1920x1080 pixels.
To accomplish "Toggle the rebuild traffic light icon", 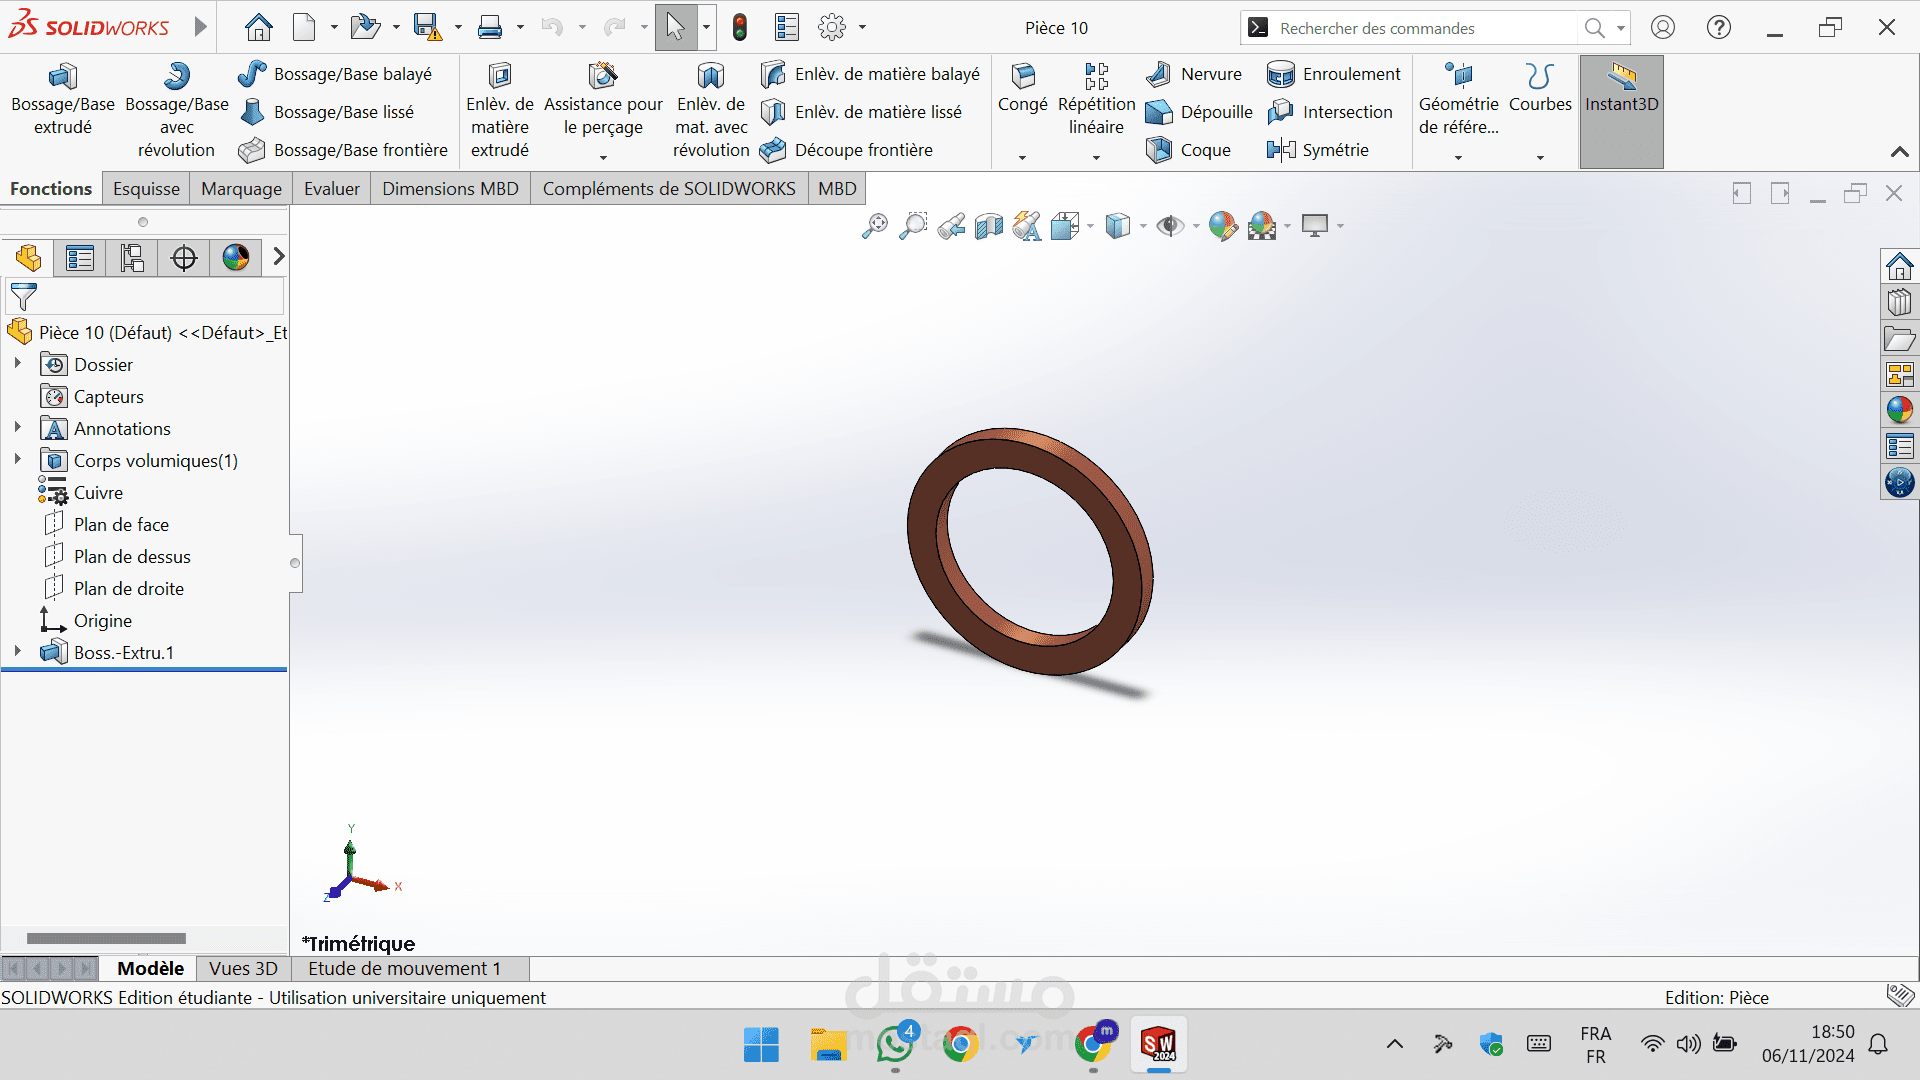I will point(740,28).
